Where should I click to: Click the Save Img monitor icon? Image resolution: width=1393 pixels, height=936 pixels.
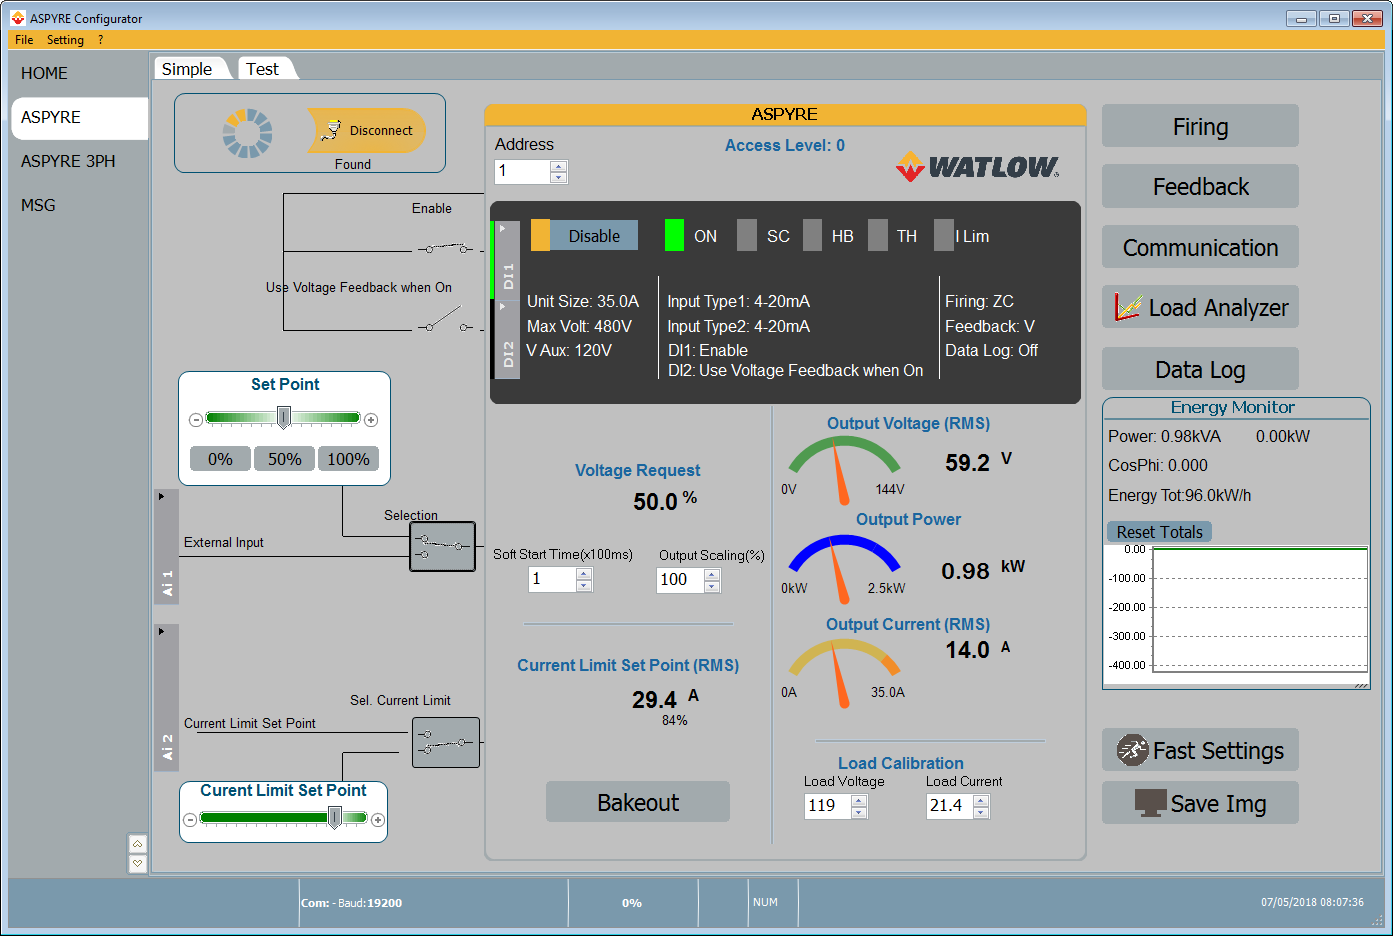point(1150,803)
